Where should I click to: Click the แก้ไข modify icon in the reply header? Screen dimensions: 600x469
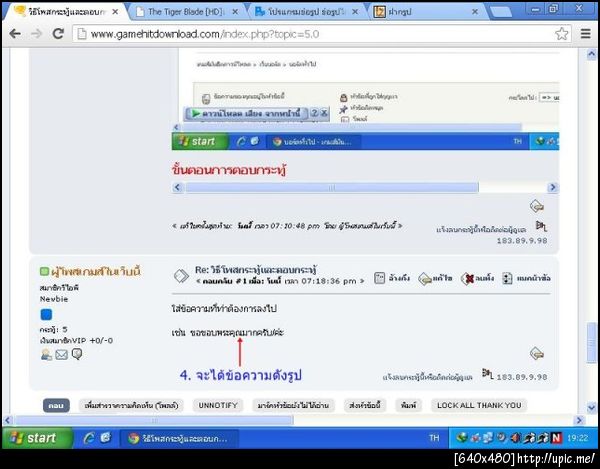point(425,279)
